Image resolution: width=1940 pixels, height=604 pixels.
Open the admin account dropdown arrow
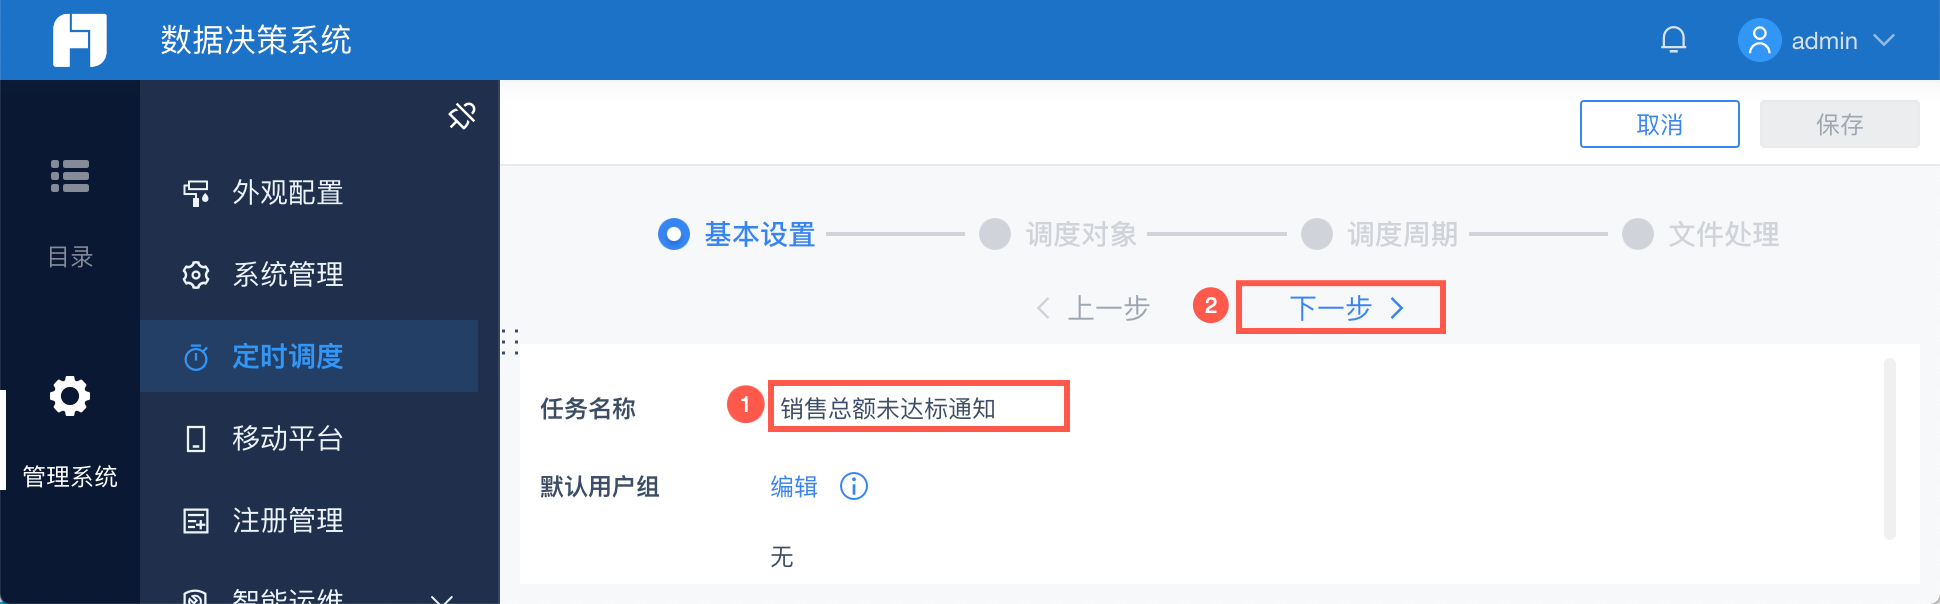click(x=1884, y=41)
